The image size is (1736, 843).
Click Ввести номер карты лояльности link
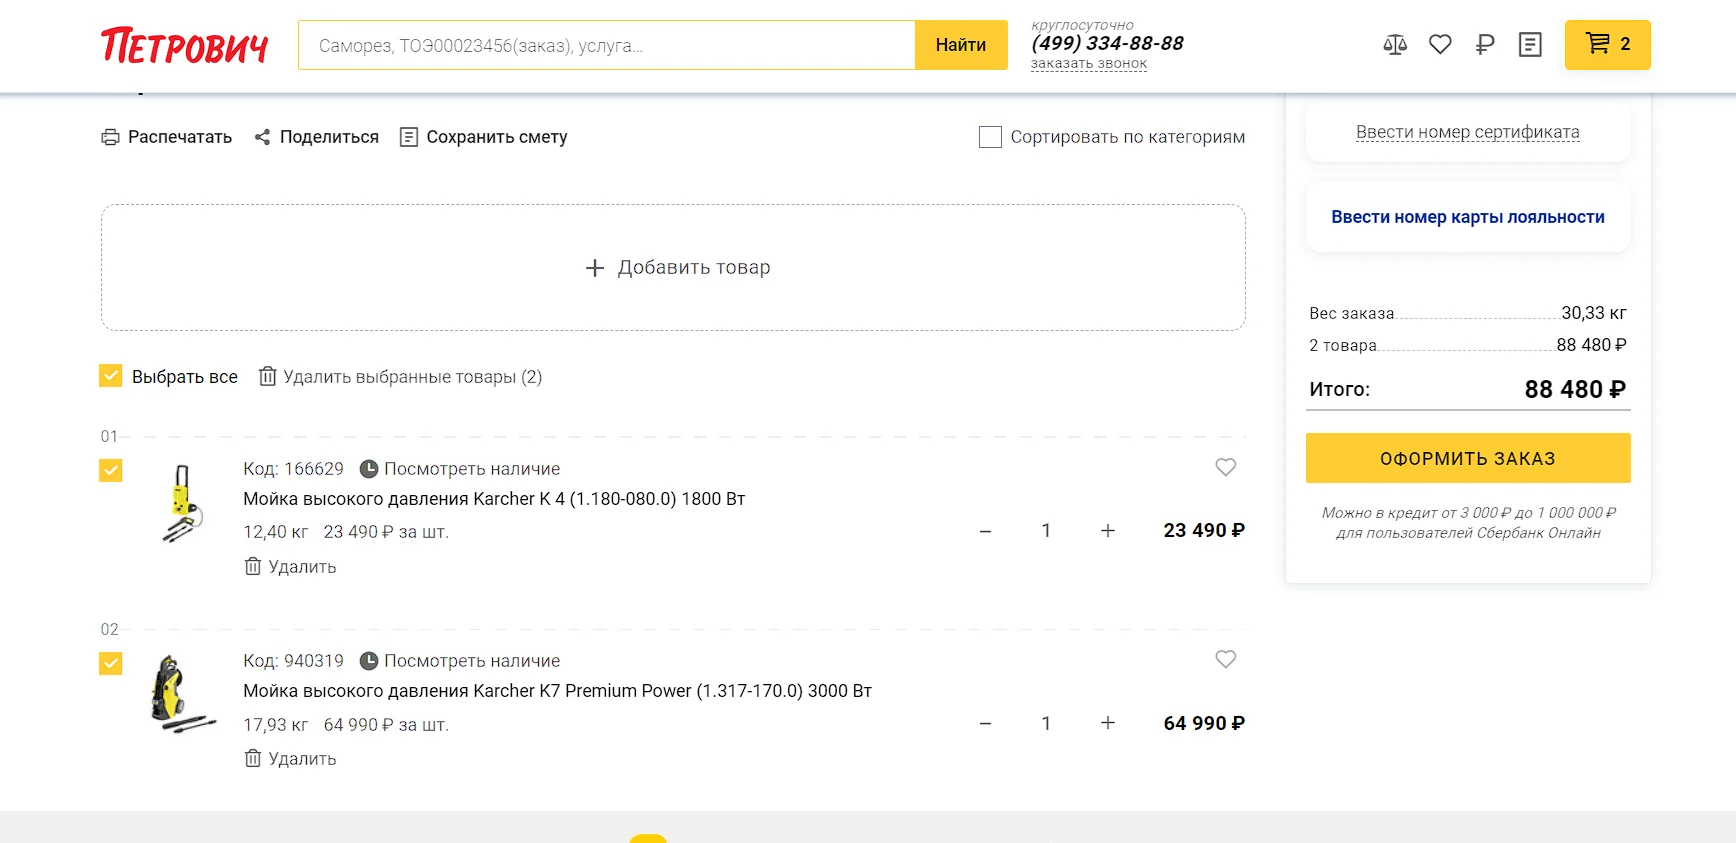point(1467,217)
